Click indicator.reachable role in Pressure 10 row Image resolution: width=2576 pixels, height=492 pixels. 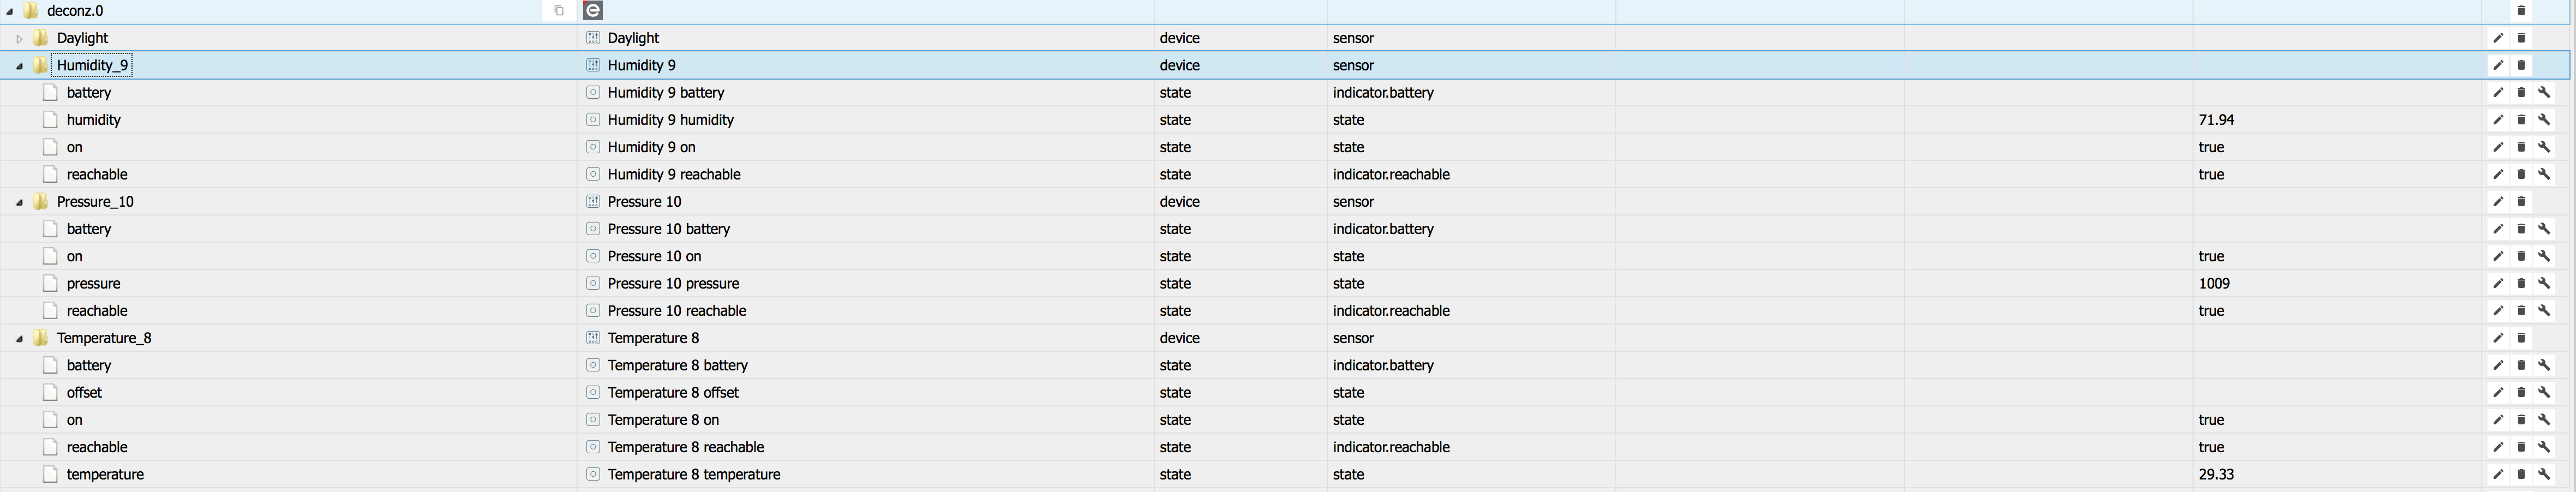coord(1391,311)
